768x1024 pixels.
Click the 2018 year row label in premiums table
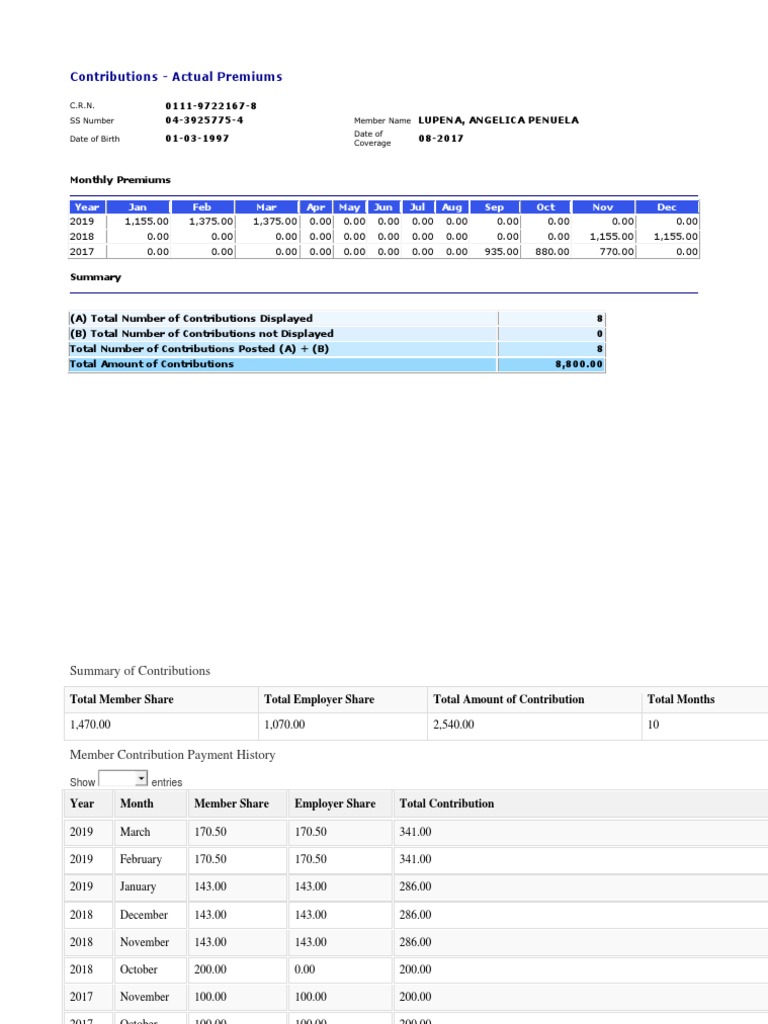[x=82, y=236]
